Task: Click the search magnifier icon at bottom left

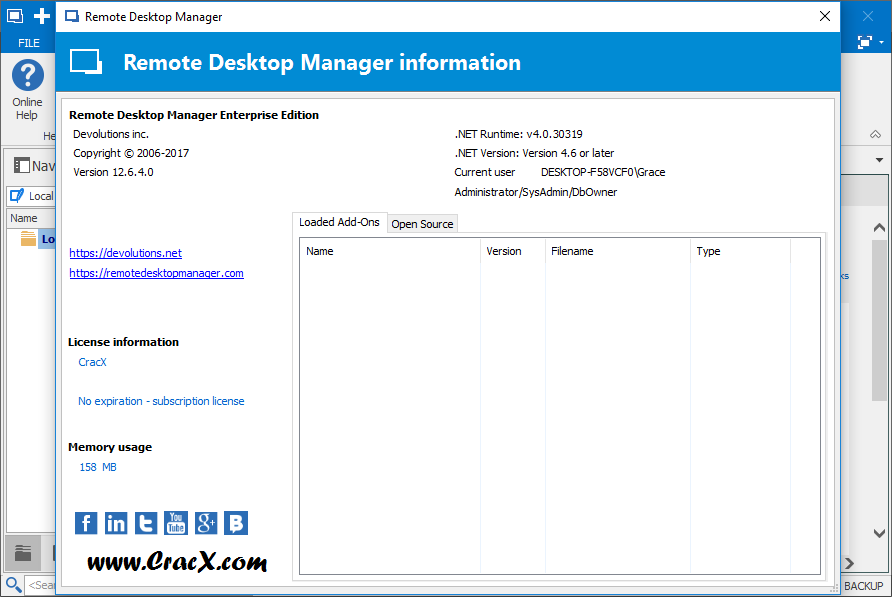Action: (x=13, y=584)
